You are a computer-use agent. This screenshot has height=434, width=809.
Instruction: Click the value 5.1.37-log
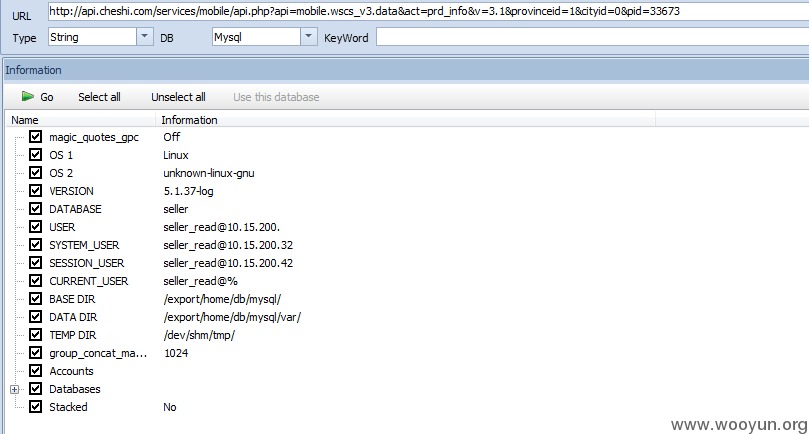188,191
